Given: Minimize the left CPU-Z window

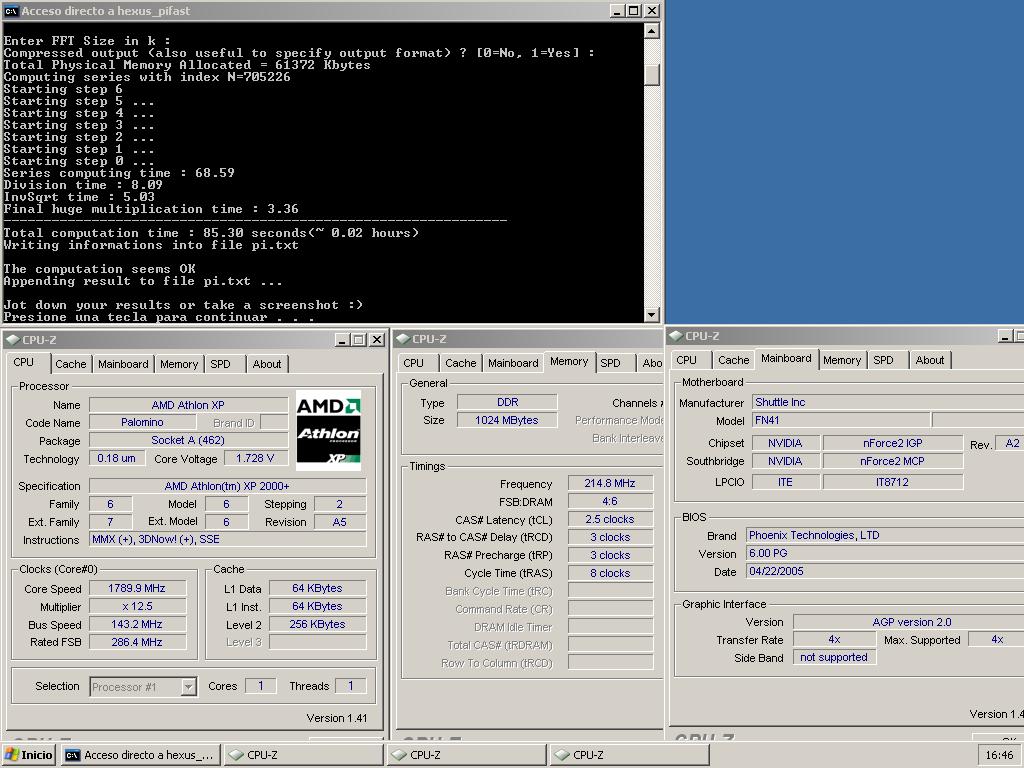Looking at the screenshot, I should tap(342, 340).
